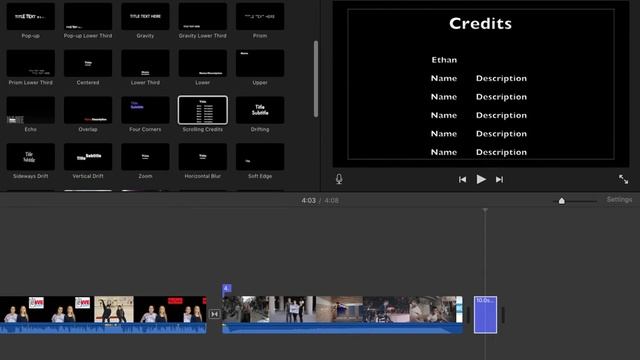Click the titles browser scrollbar
Image resolution: width=640 pixels, height=360 pixels.
click(316, 79)
